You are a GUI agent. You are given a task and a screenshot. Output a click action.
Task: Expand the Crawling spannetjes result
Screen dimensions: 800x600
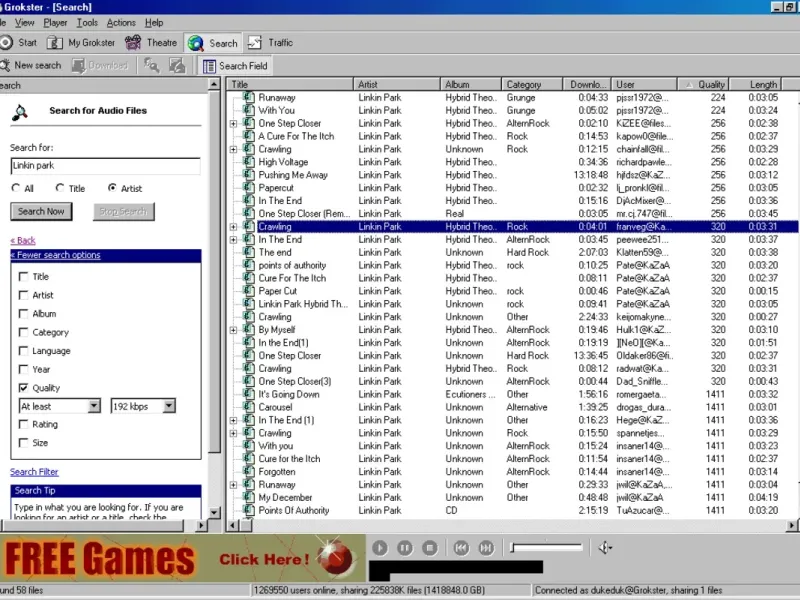coord(233,433)
